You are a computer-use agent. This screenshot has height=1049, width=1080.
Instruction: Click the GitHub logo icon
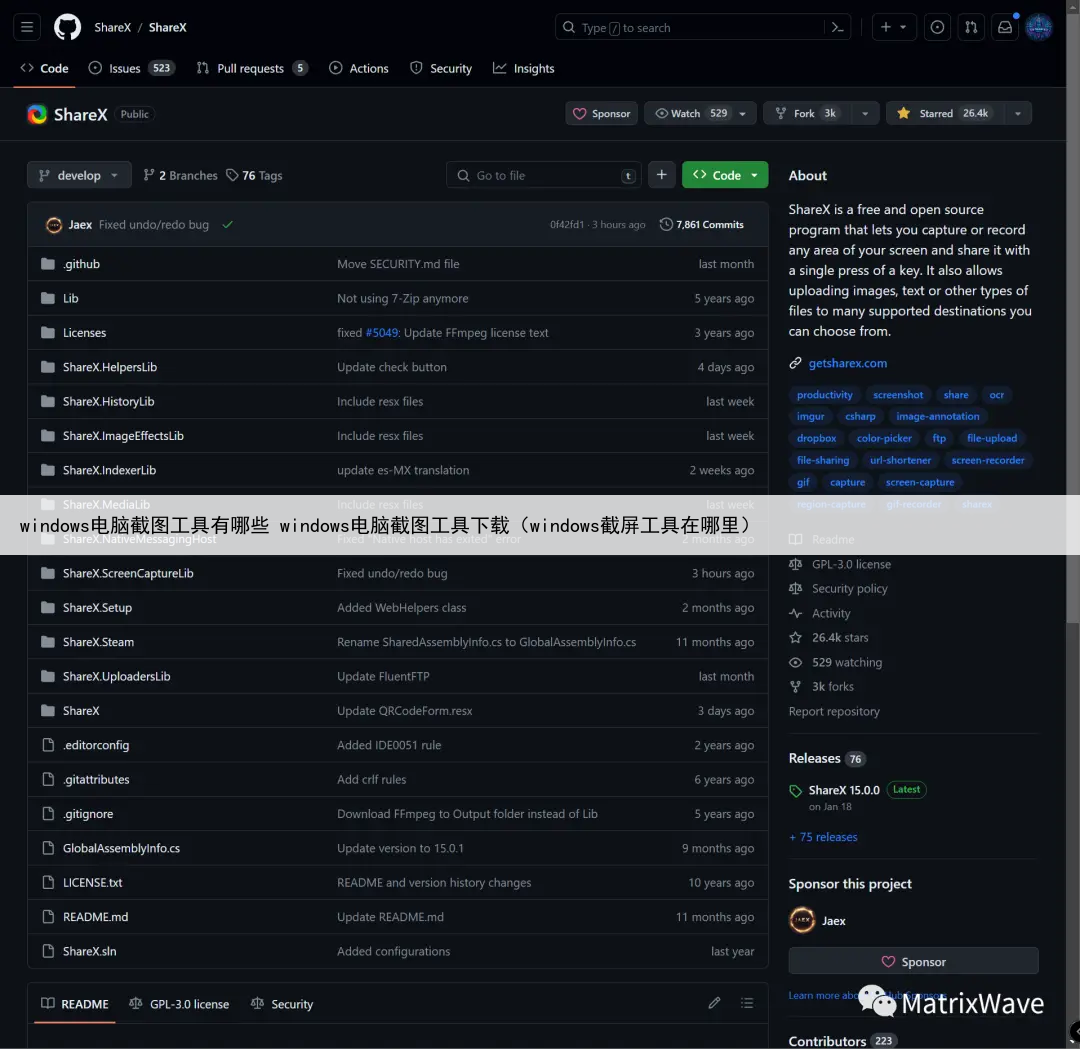67,27
